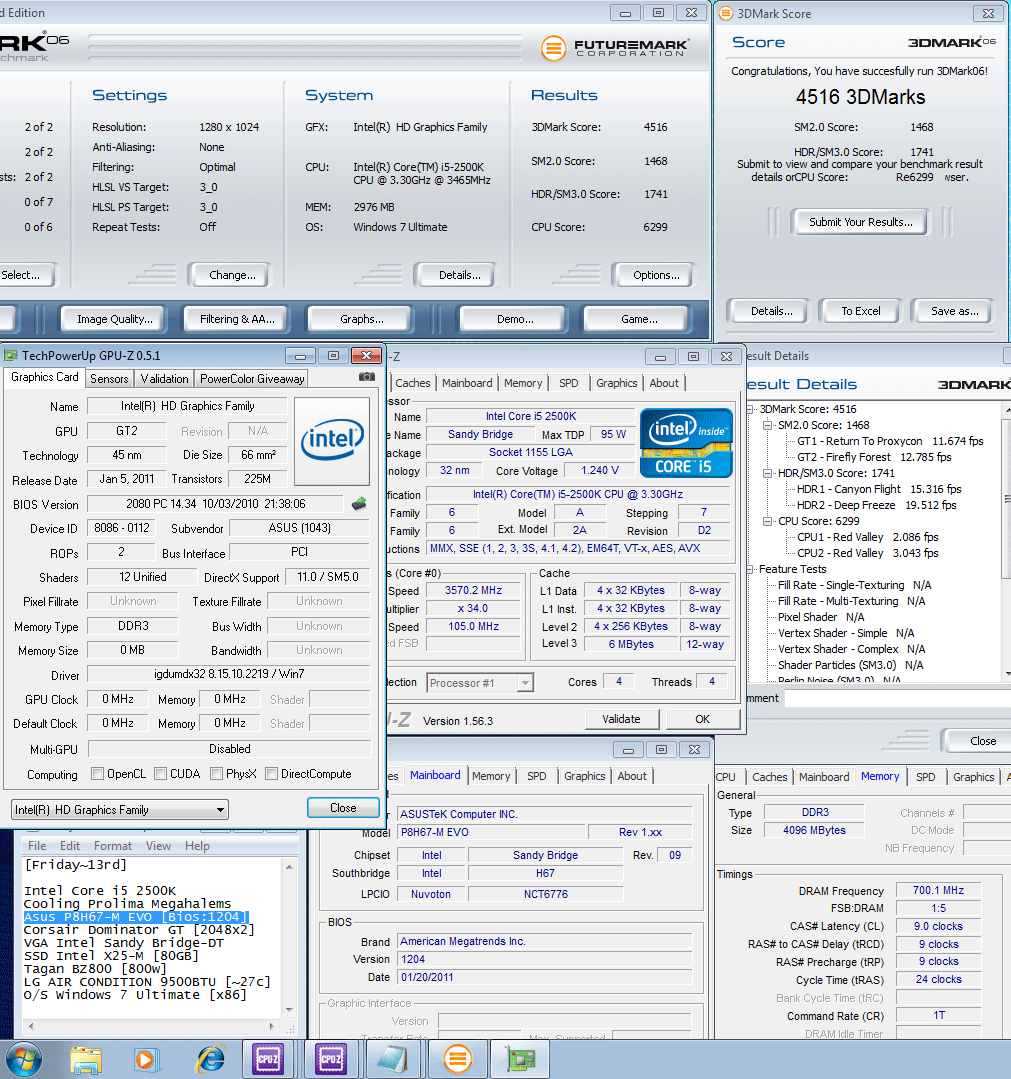Open the Processor #1 selection dropdown
The width and height of the screenshot is (1011, 1079).
[x=480, y=683]
